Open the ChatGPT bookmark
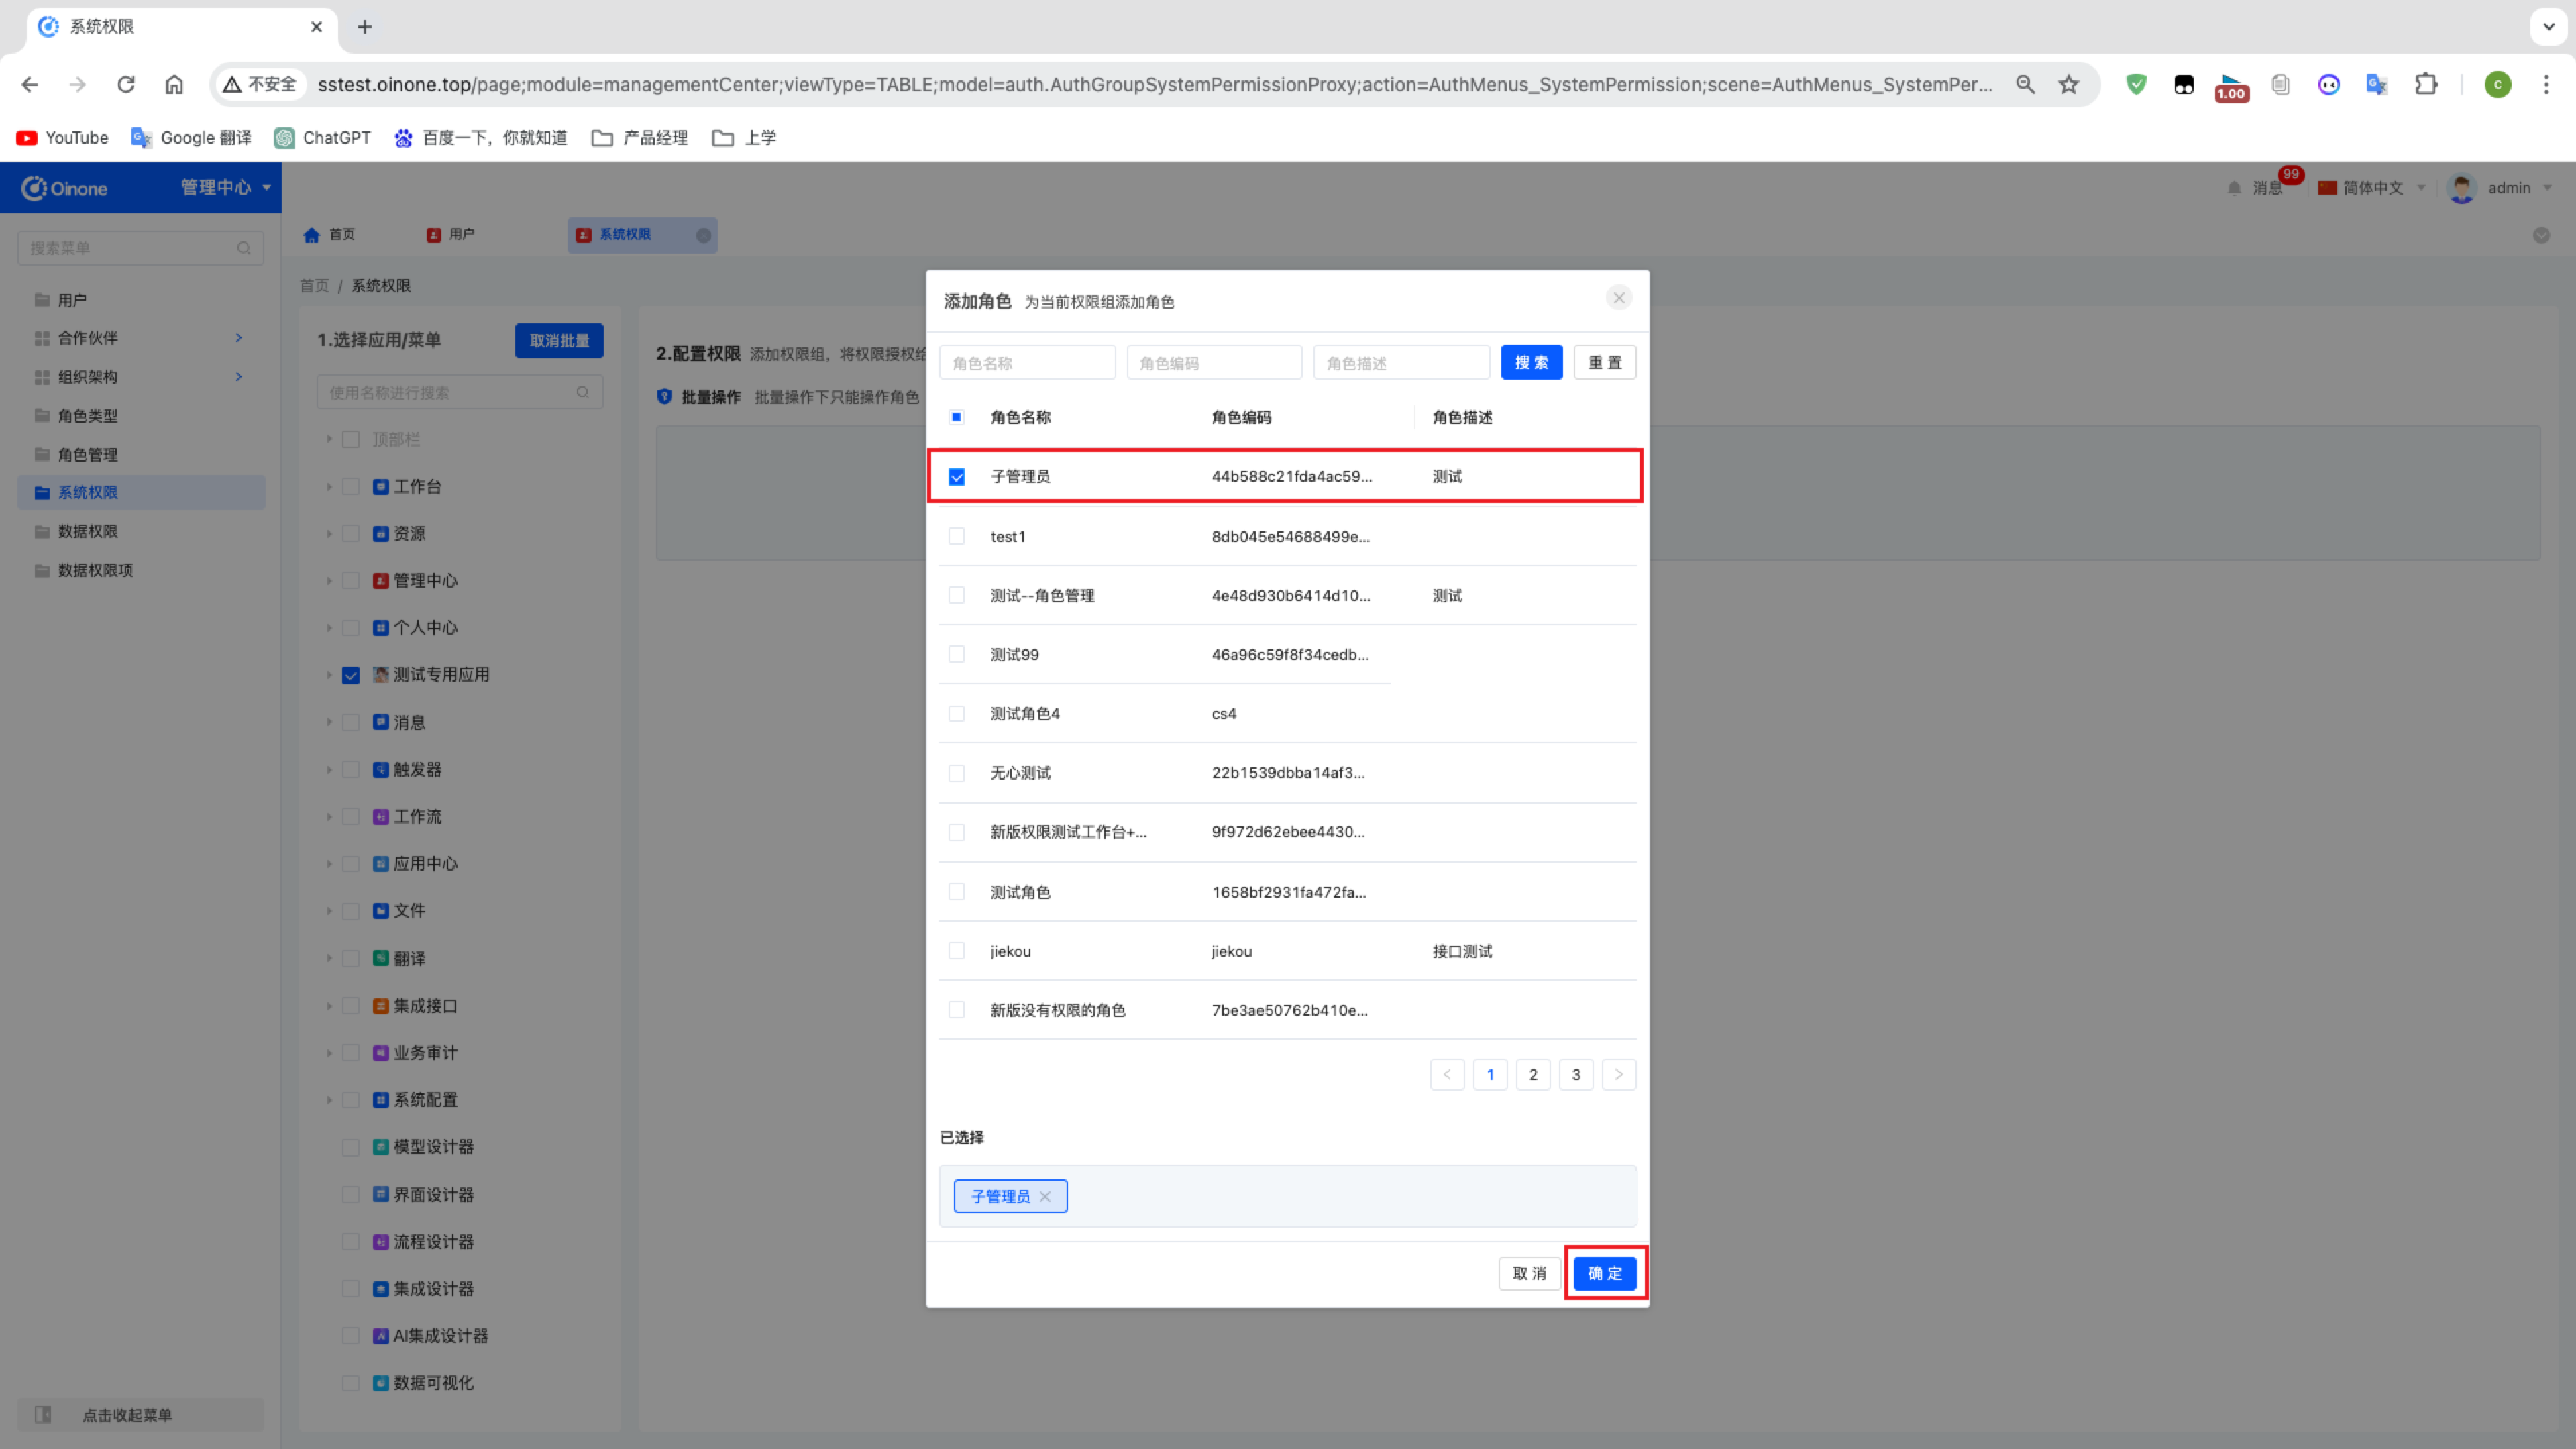 [323, 138]
